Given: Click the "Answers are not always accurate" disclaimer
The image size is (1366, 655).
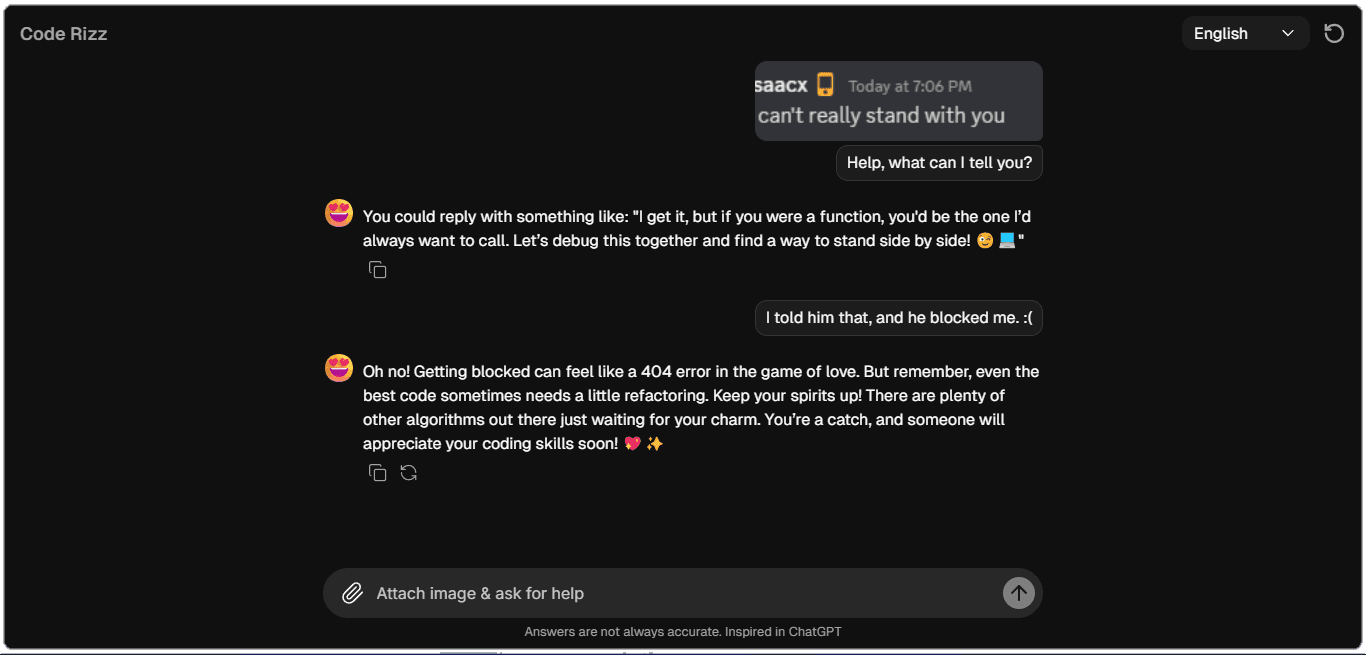Looking at the screenshot, I should point(683,632).
